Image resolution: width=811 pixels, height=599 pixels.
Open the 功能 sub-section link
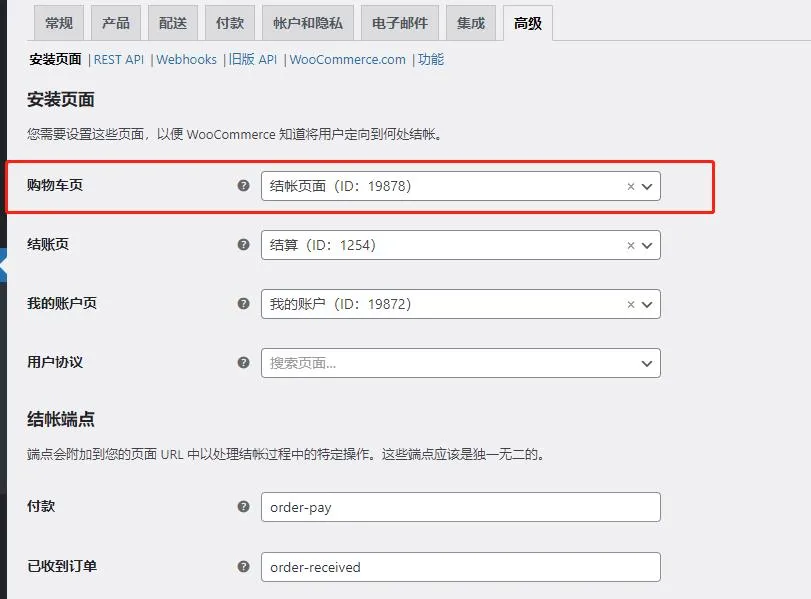(x=431, y=59)
